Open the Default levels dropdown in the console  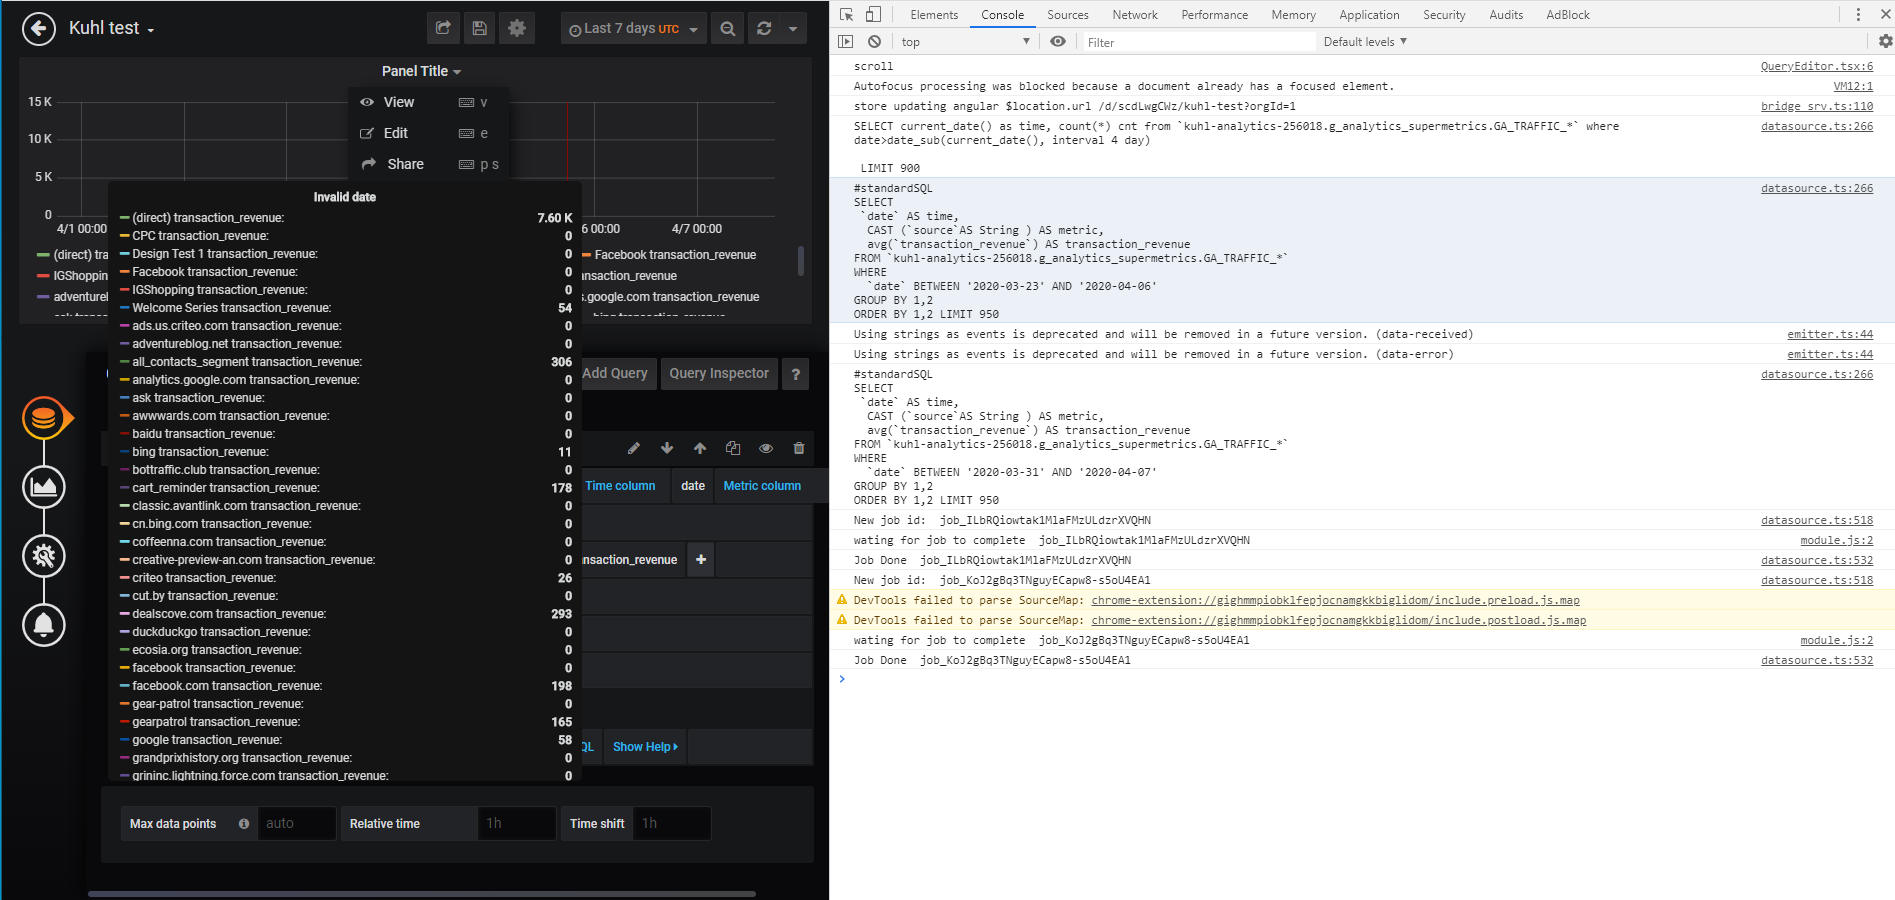[1364, 42]
